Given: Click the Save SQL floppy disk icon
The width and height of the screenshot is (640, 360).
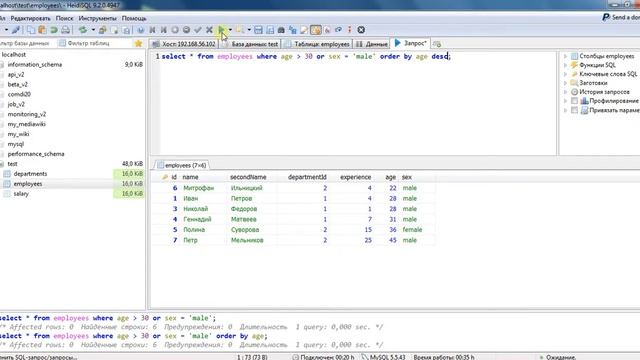Looking at the screenshot, I should pos(258,30).
